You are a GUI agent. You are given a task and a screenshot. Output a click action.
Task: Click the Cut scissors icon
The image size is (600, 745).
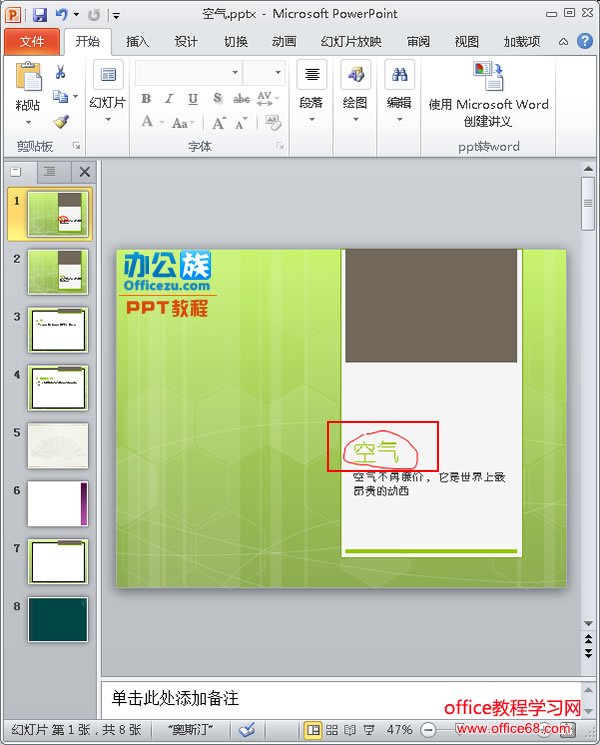(60, 72)
